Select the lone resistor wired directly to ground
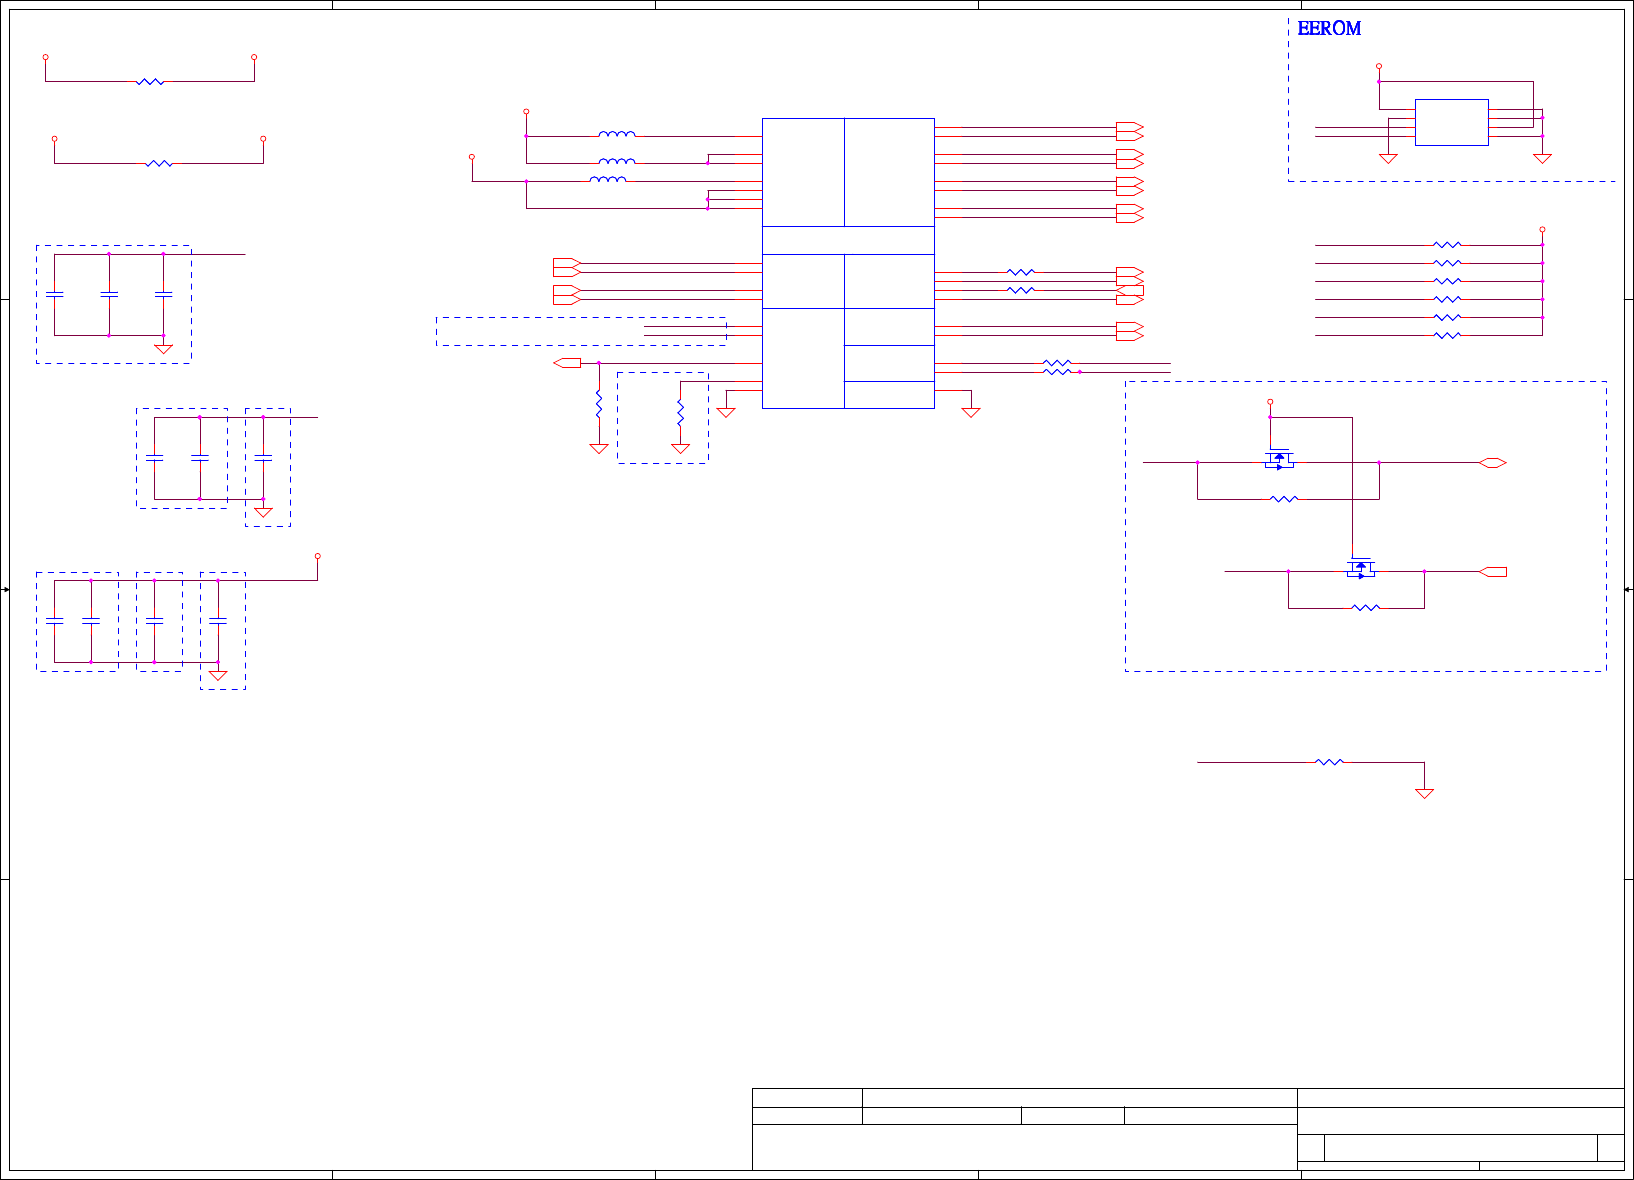1634x1180 pixels. coord(1329,762)
